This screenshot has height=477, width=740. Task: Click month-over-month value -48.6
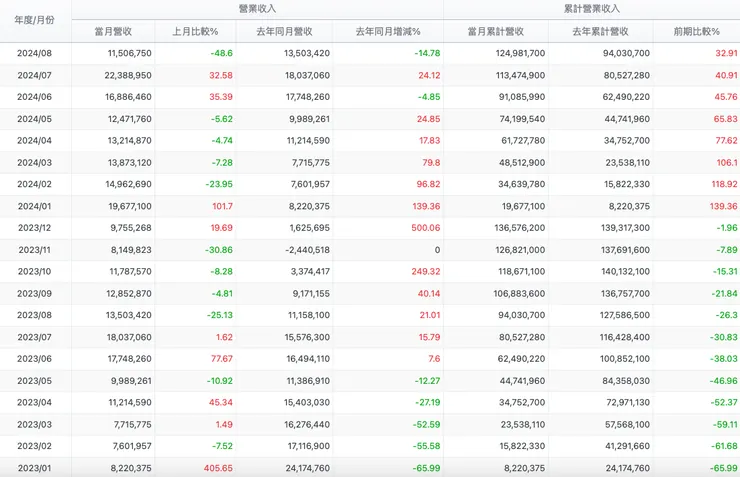[x=222, y=53]
